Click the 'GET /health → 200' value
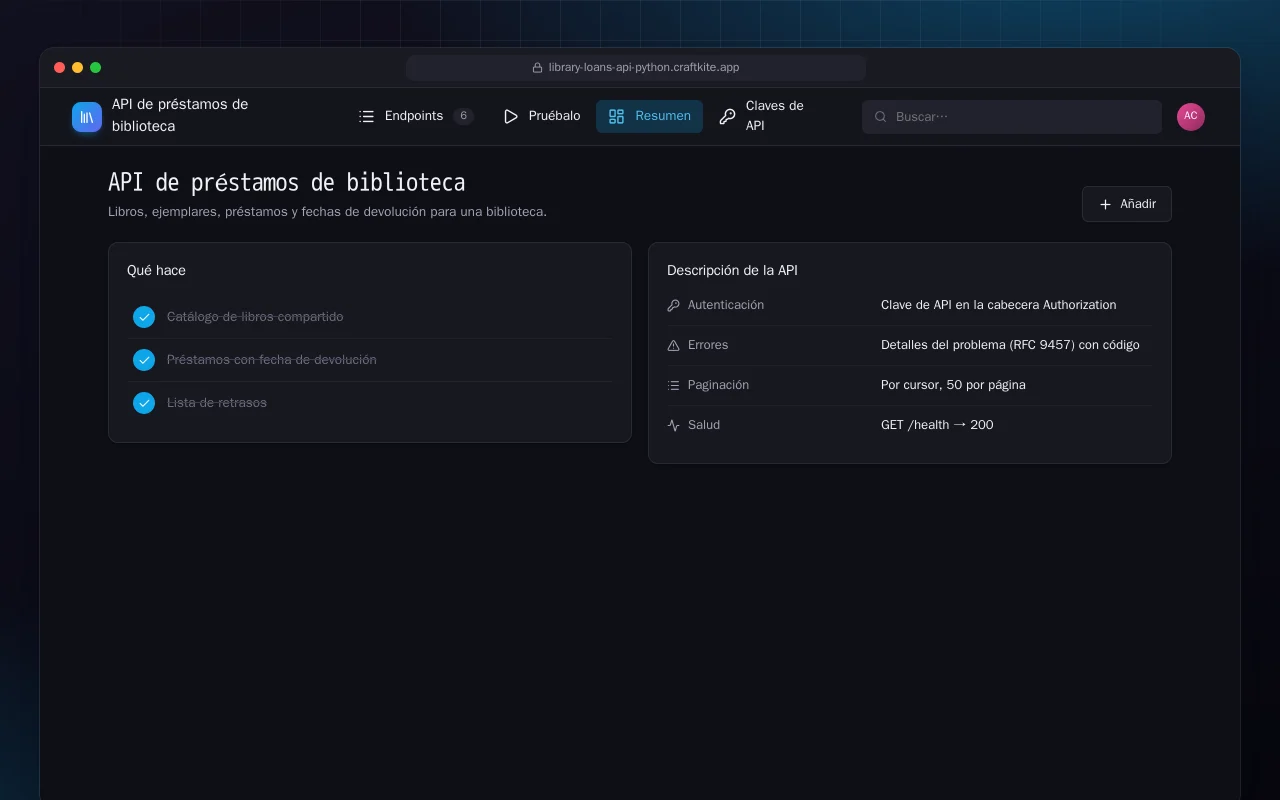Viewport: 1280px width, 800px height. click(937, 425)
